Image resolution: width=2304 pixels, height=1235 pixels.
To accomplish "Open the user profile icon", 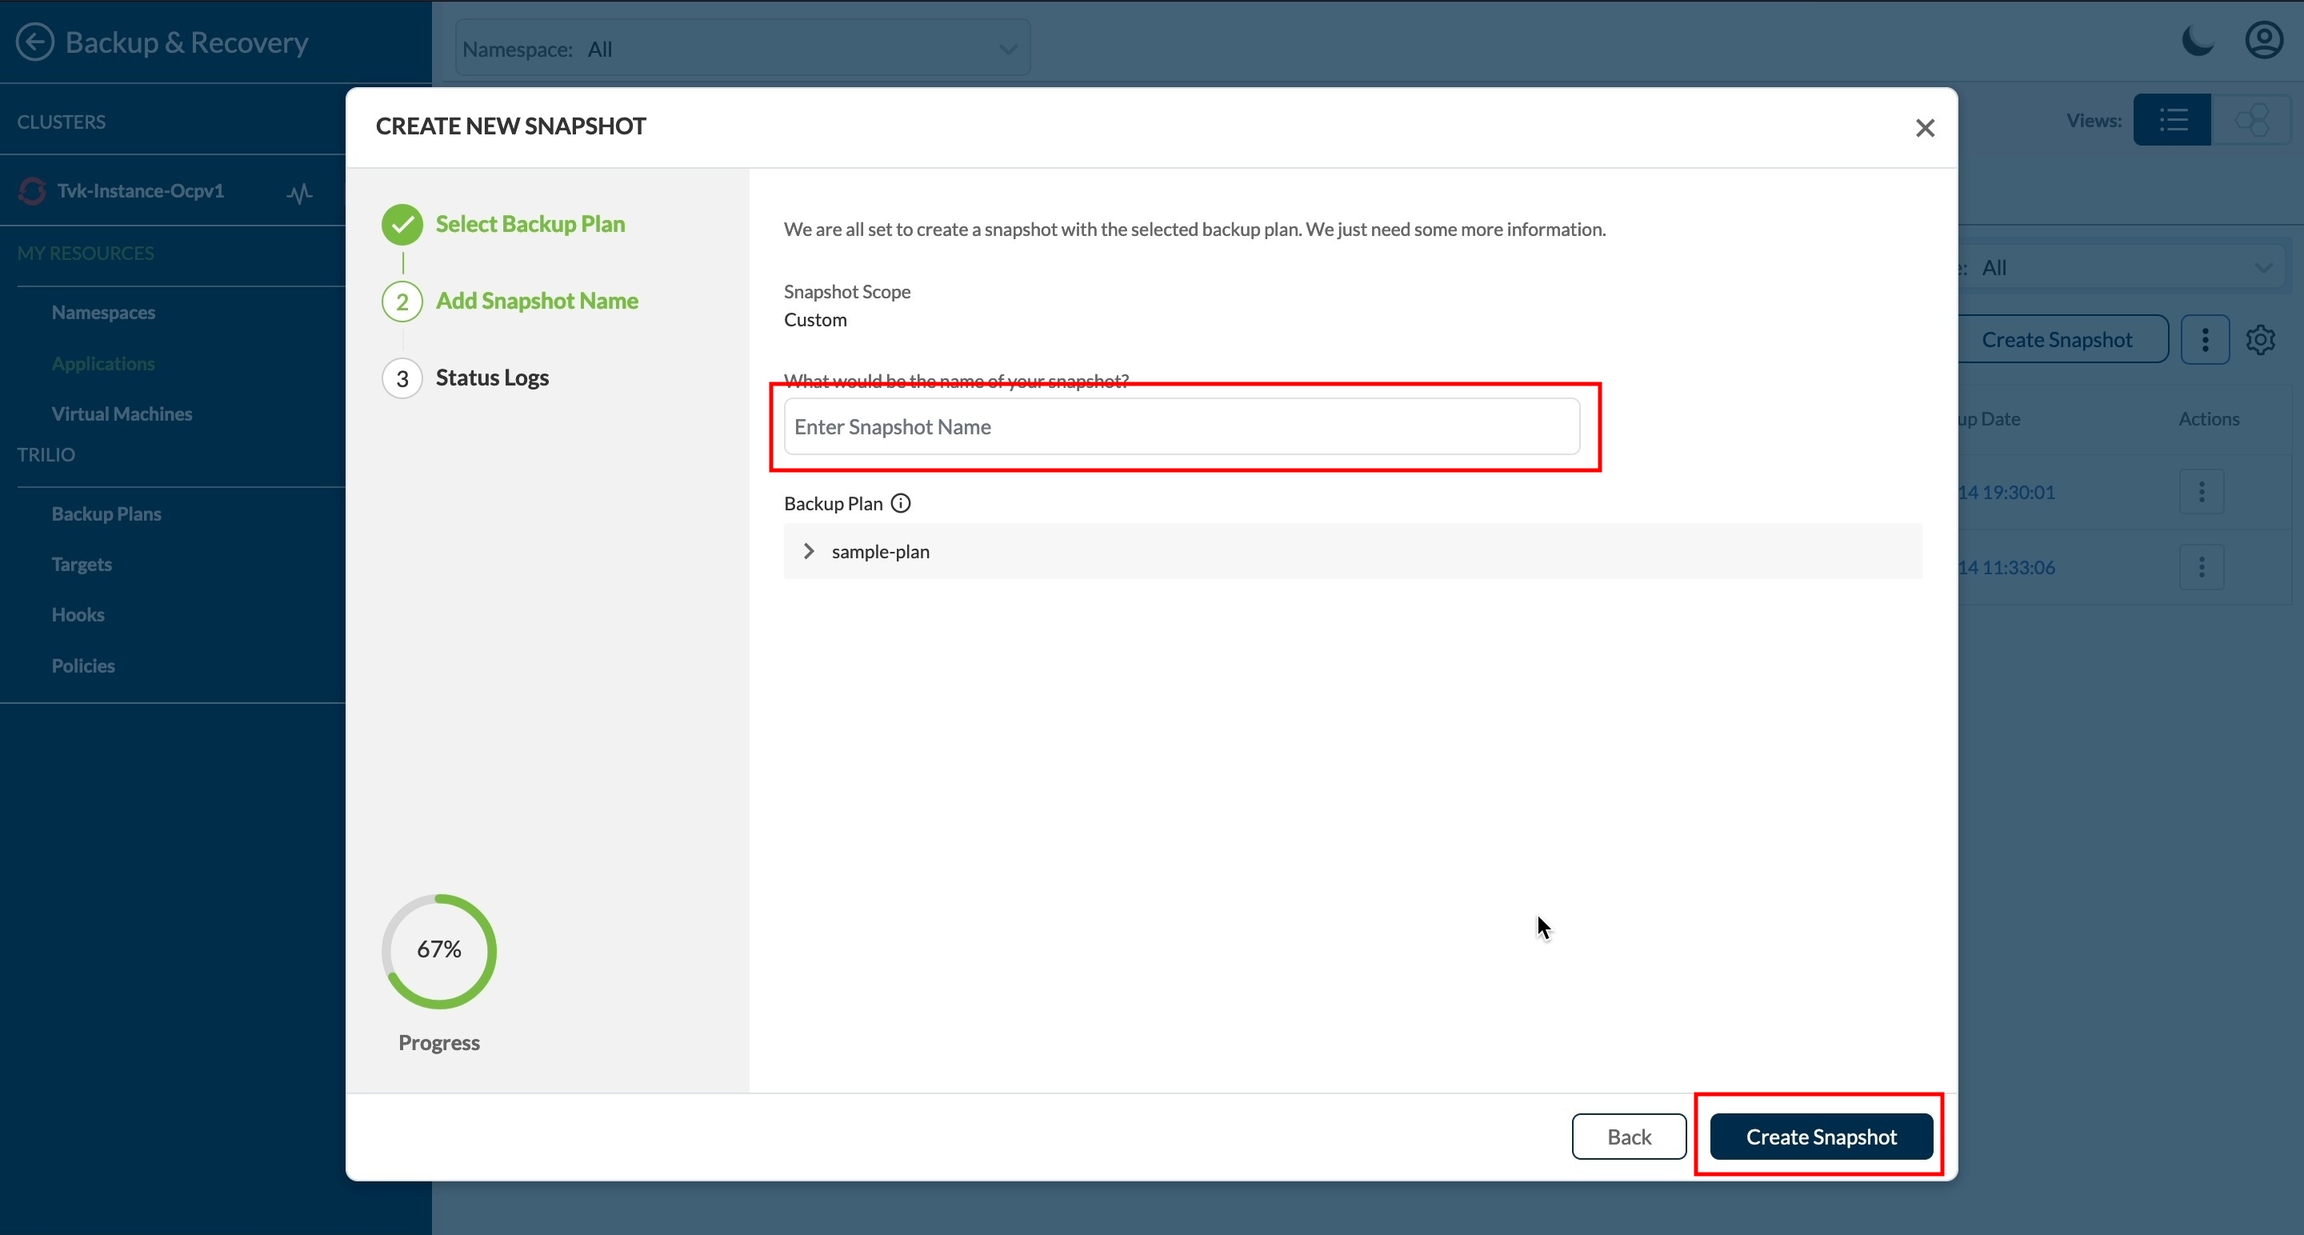I will pyautogui.click(x=2263, y=41).
